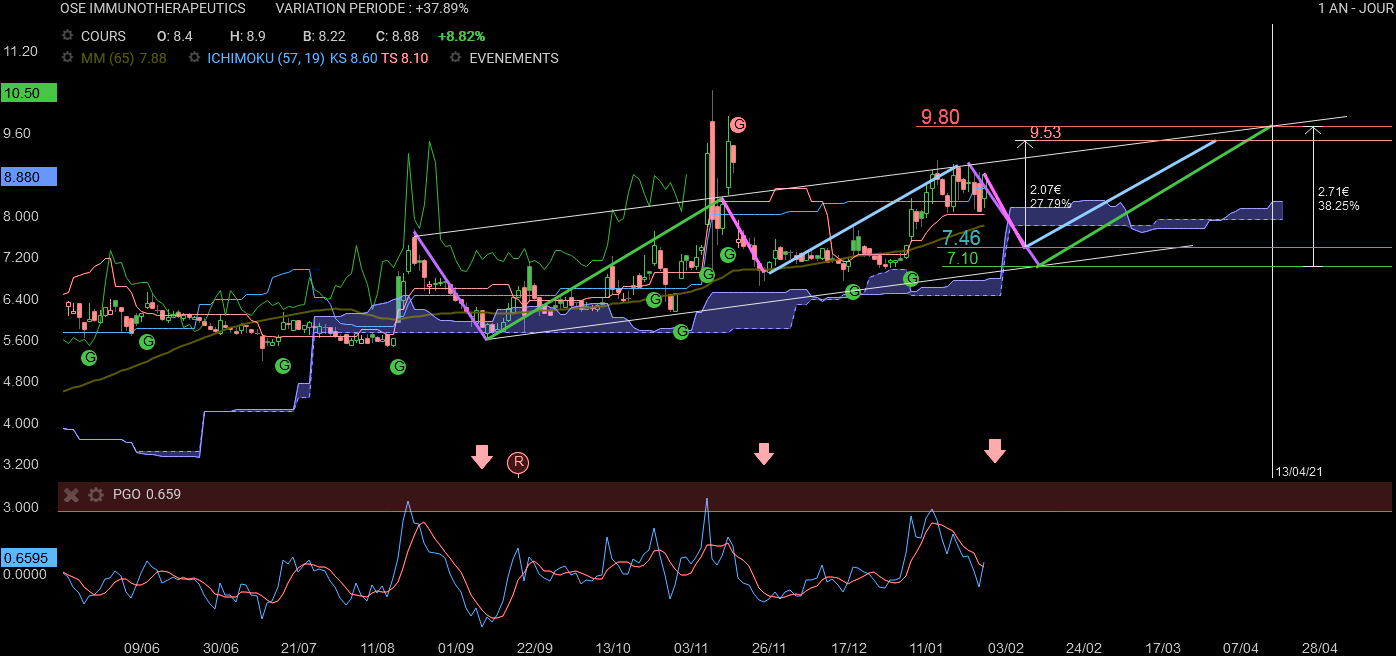
Task: Click the pink down arrow near 26/11
Action: pos(764,453)
